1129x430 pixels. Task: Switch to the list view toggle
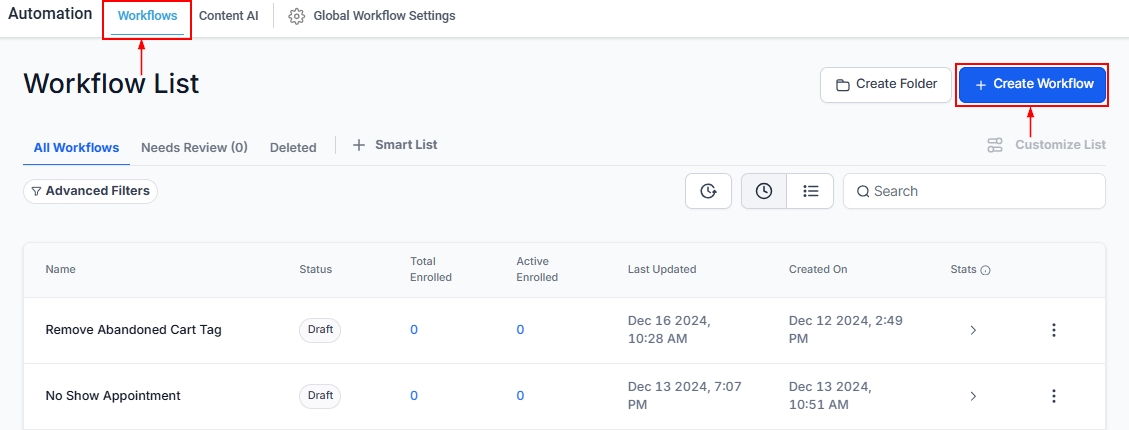tap(811, 191)
